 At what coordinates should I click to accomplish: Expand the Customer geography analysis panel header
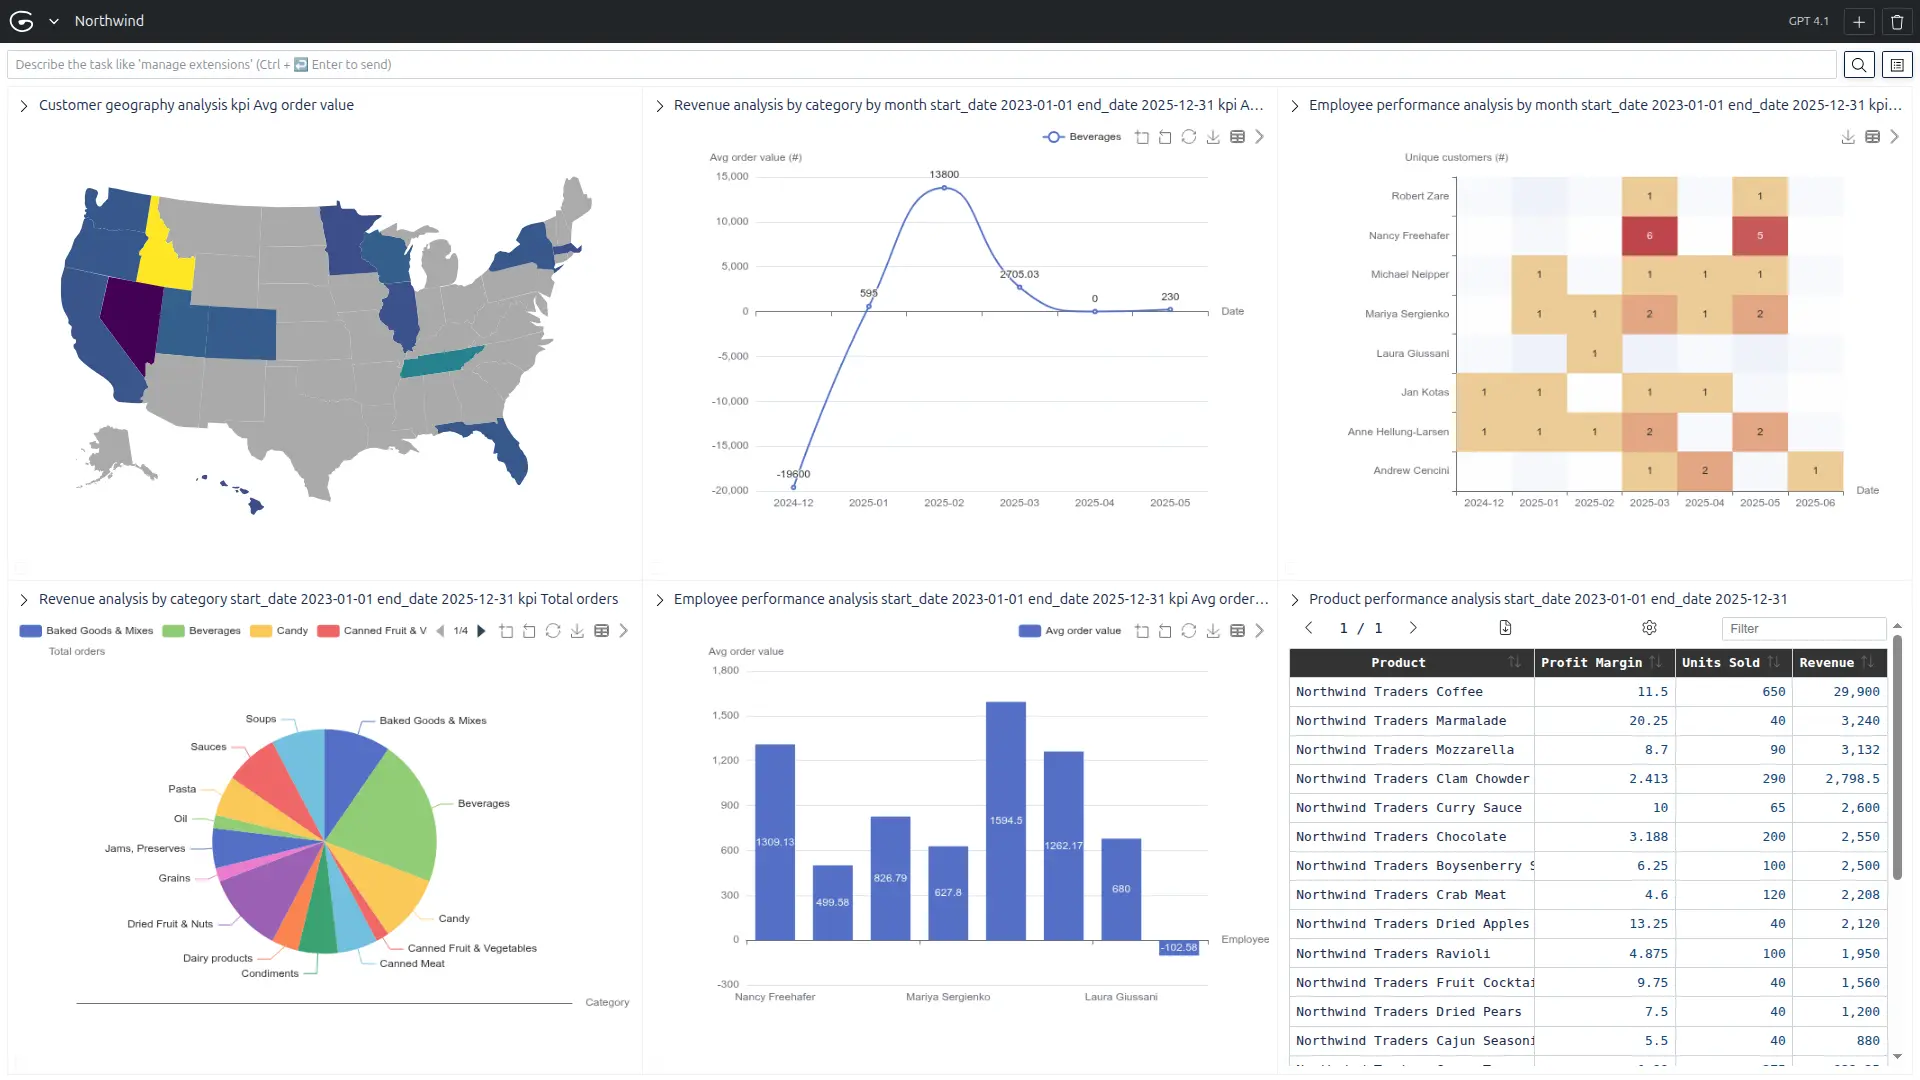pos(24,105)
